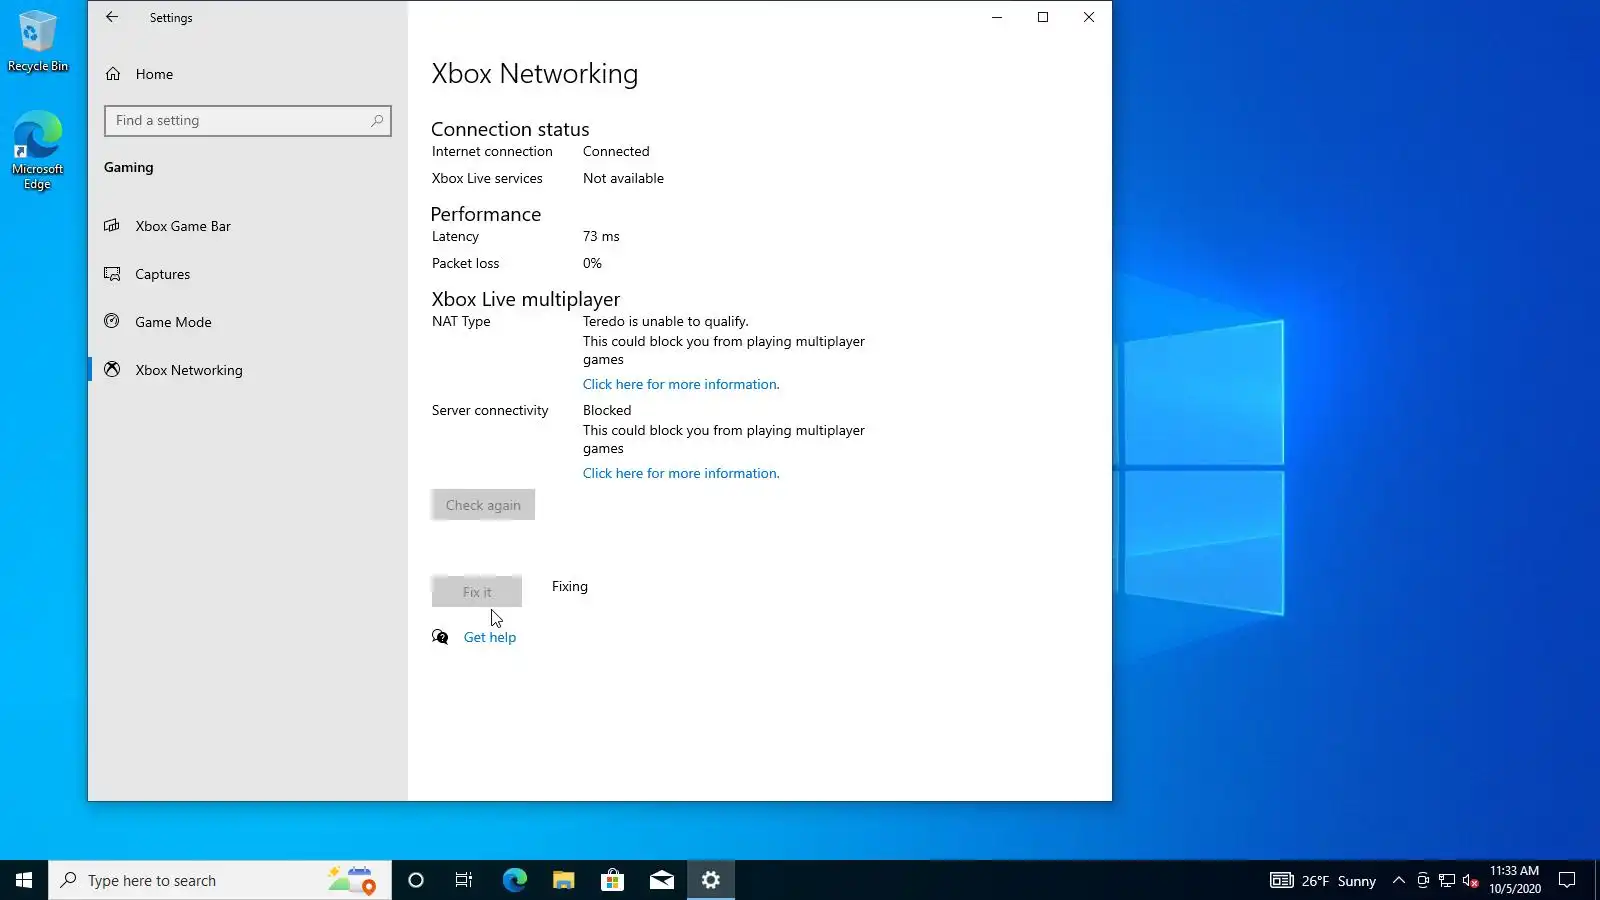Click the magnifier icon in Find a setting
This screenshot has height=900, width=1600.
click(377, 121)
